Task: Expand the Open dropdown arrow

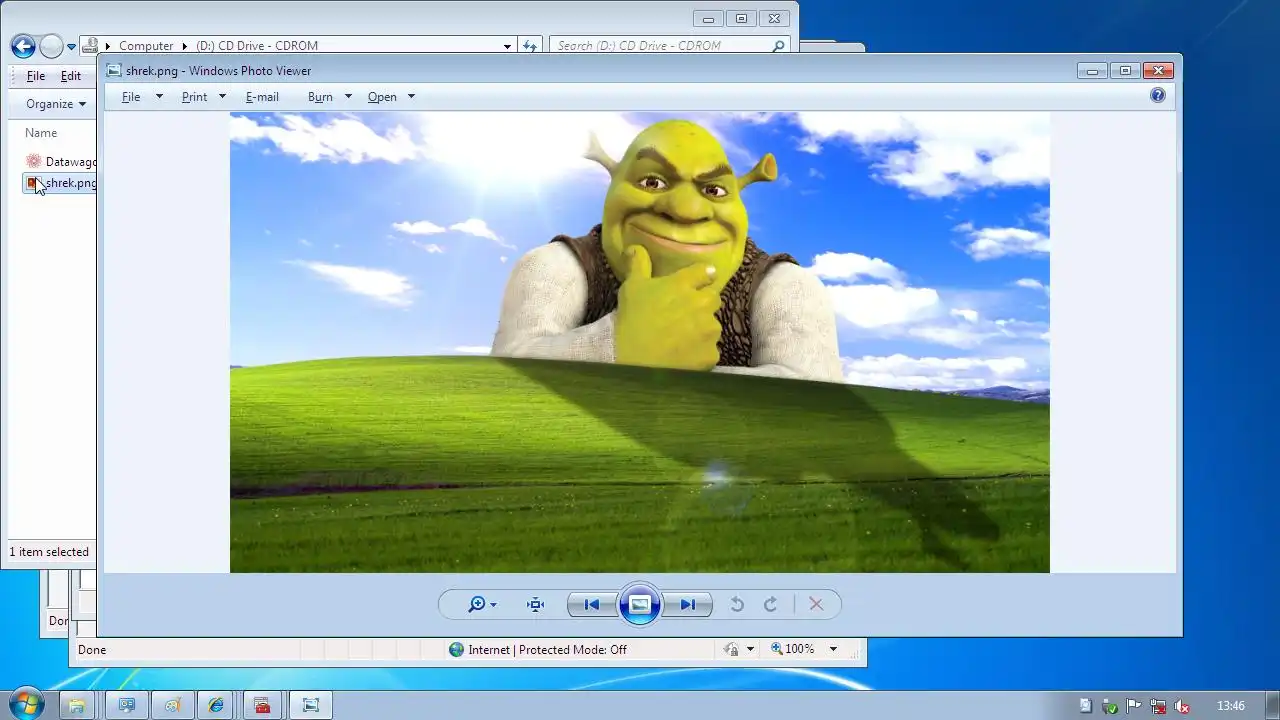Action: point(411,97)
